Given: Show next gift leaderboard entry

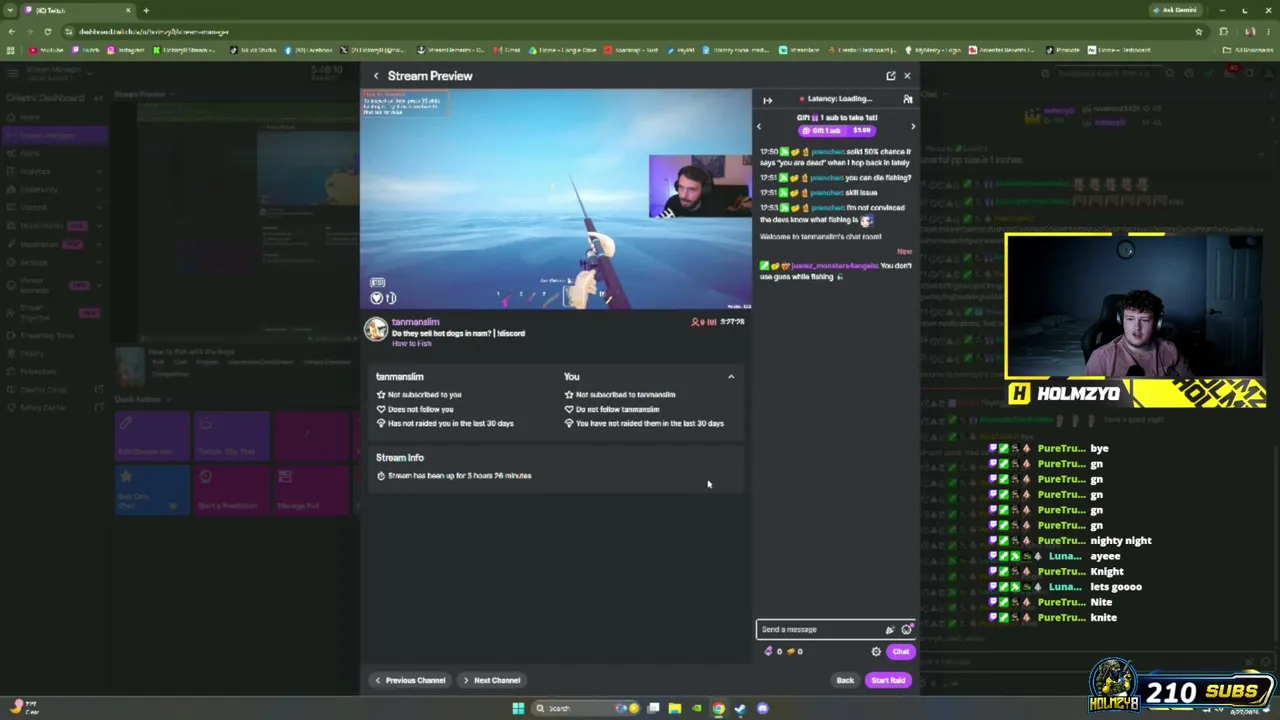Looking at the screenshot, I should 912,126.
